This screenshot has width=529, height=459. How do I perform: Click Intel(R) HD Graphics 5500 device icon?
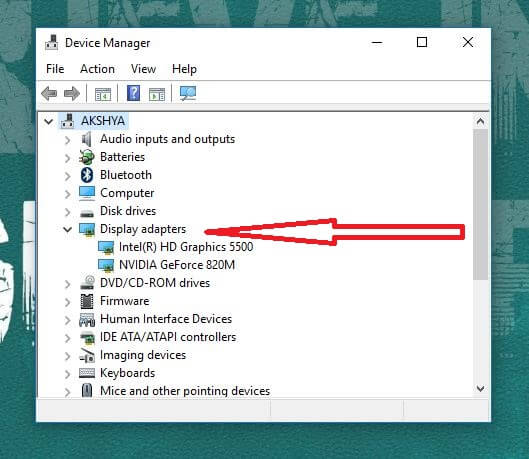(x=106, y=248)
